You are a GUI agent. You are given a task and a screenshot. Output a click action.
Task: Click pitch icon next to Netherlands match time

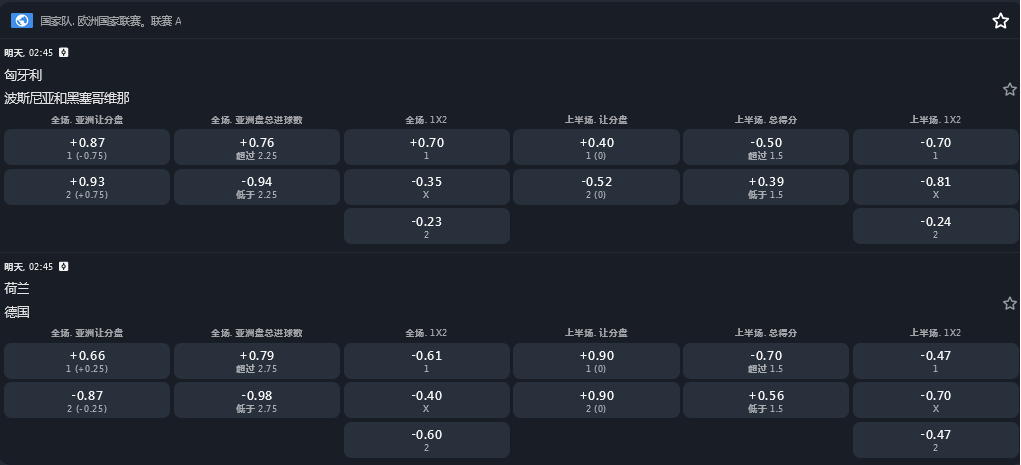tap(64, 266)
